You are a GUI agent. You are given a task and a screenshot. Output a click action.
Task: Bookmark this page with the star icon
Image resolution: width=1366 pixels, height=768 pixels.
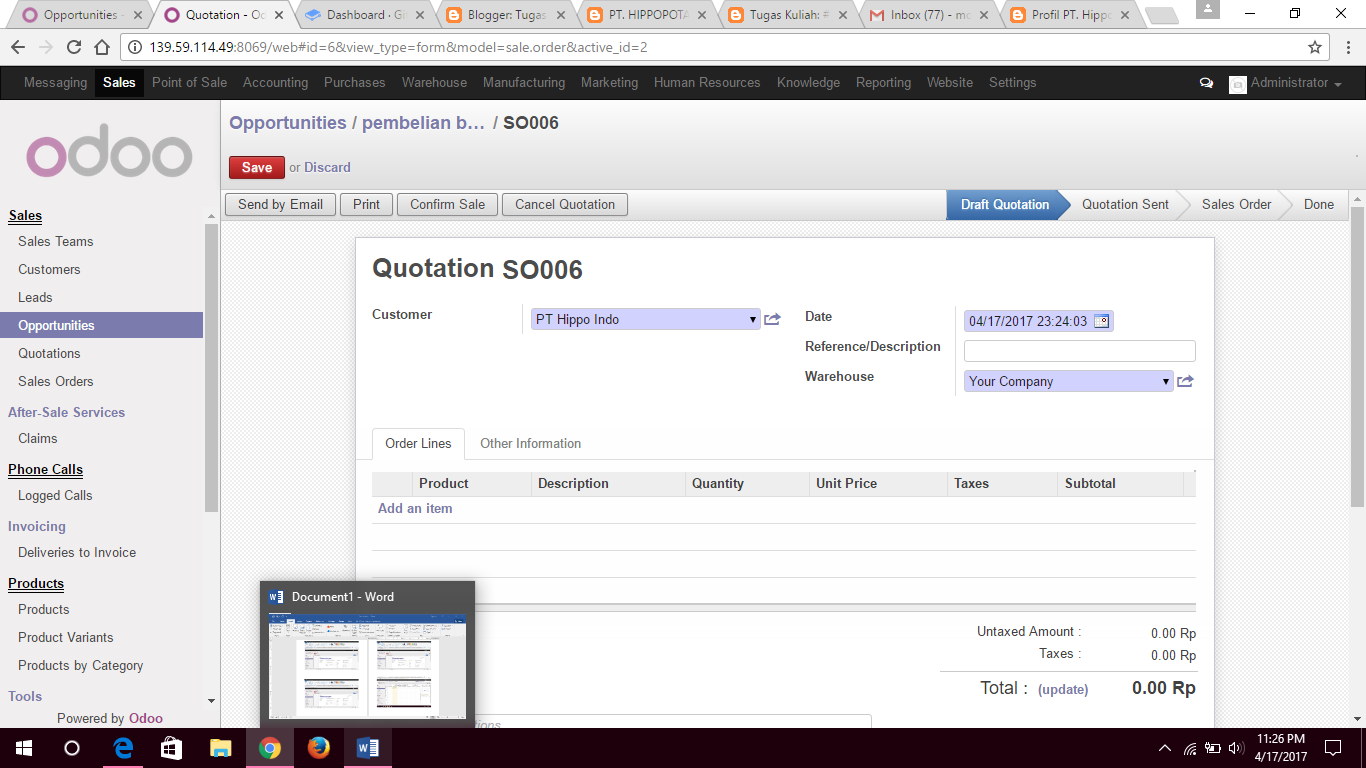coord(1315,47)
